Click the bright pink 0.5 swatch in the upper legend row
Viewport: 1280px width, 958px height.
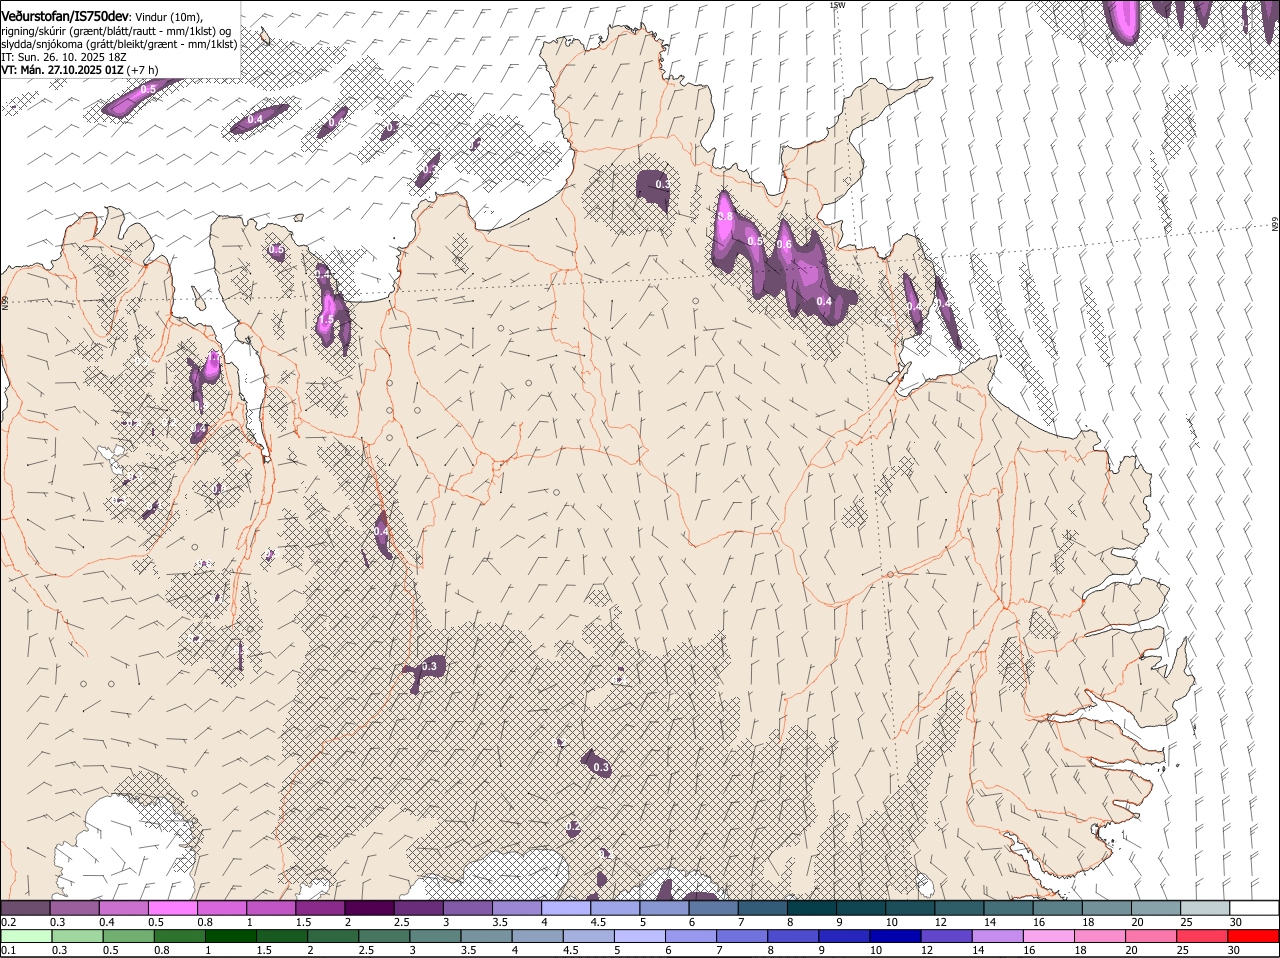[173, 907]
